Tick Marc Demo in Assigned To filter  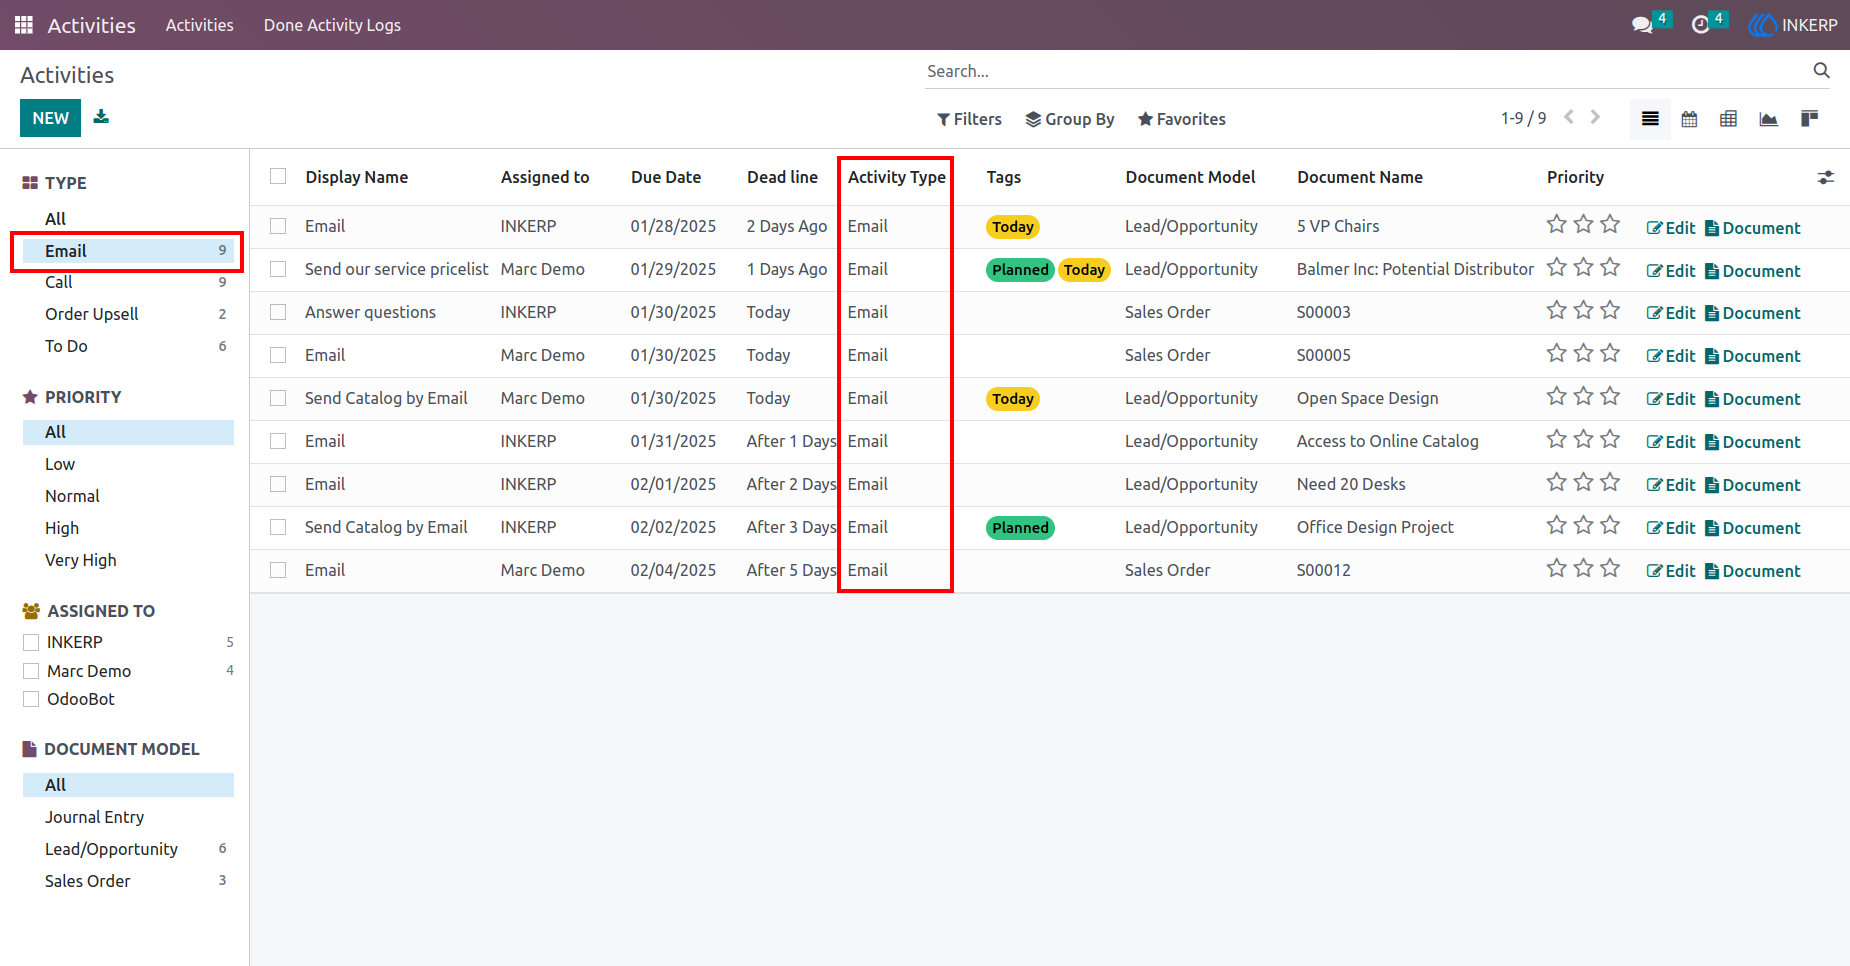(31, 671)
